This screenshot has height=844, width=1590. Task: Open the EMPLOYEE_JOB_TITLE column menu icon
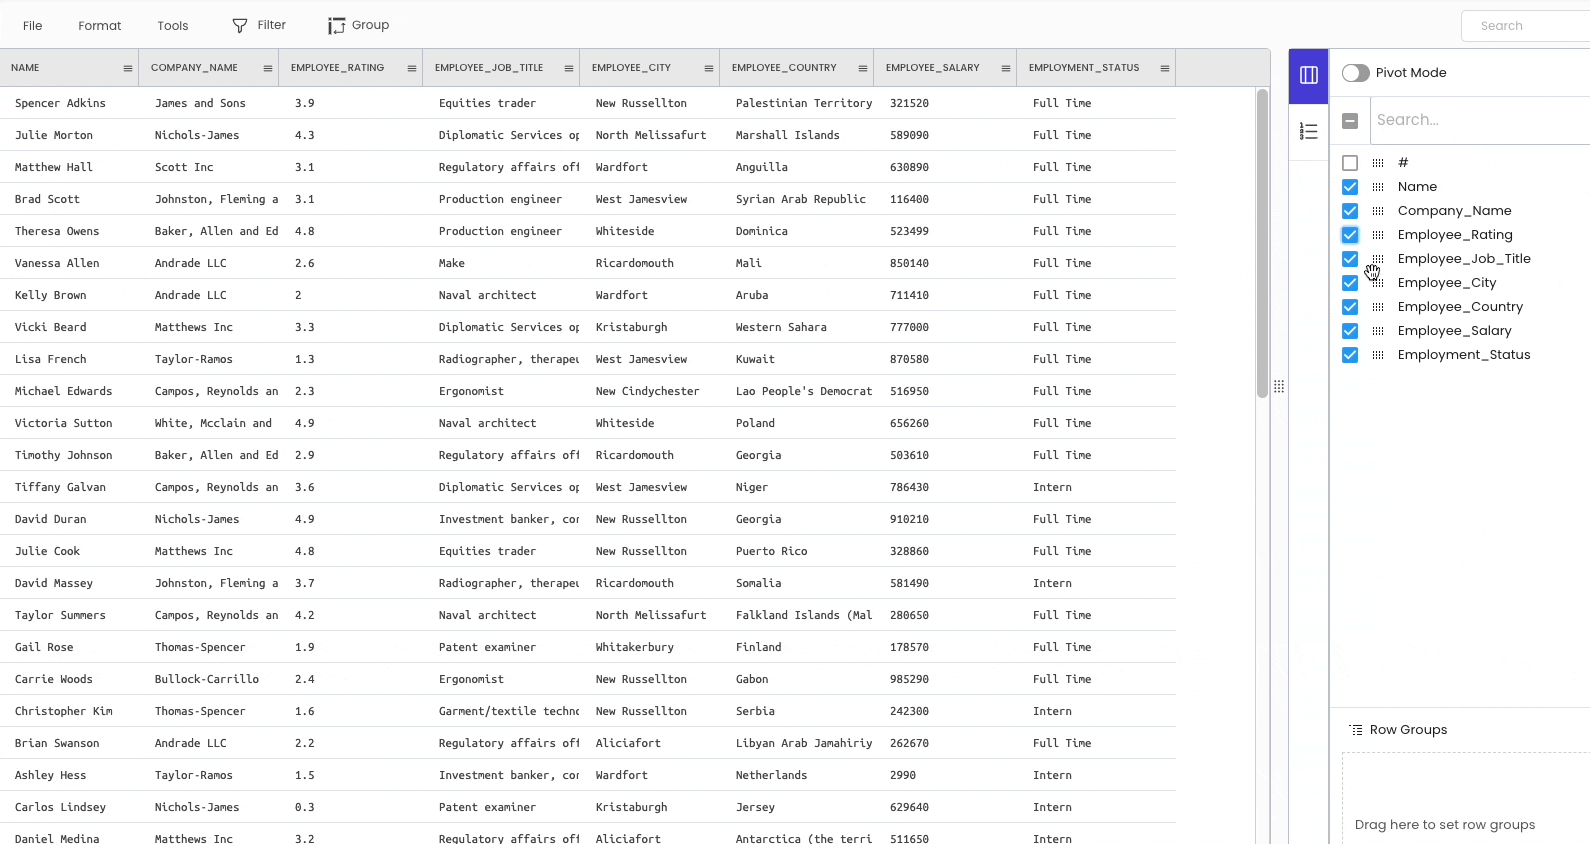point(568,68)
